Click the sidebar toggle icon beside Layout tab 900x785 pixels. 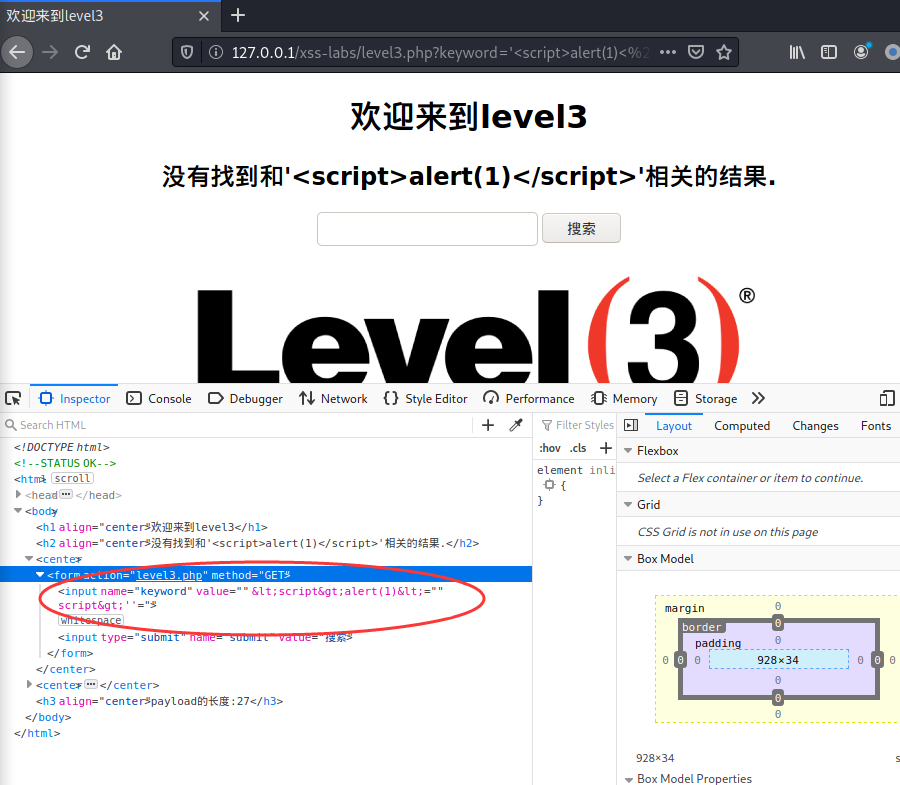click(x=630, y=425)
